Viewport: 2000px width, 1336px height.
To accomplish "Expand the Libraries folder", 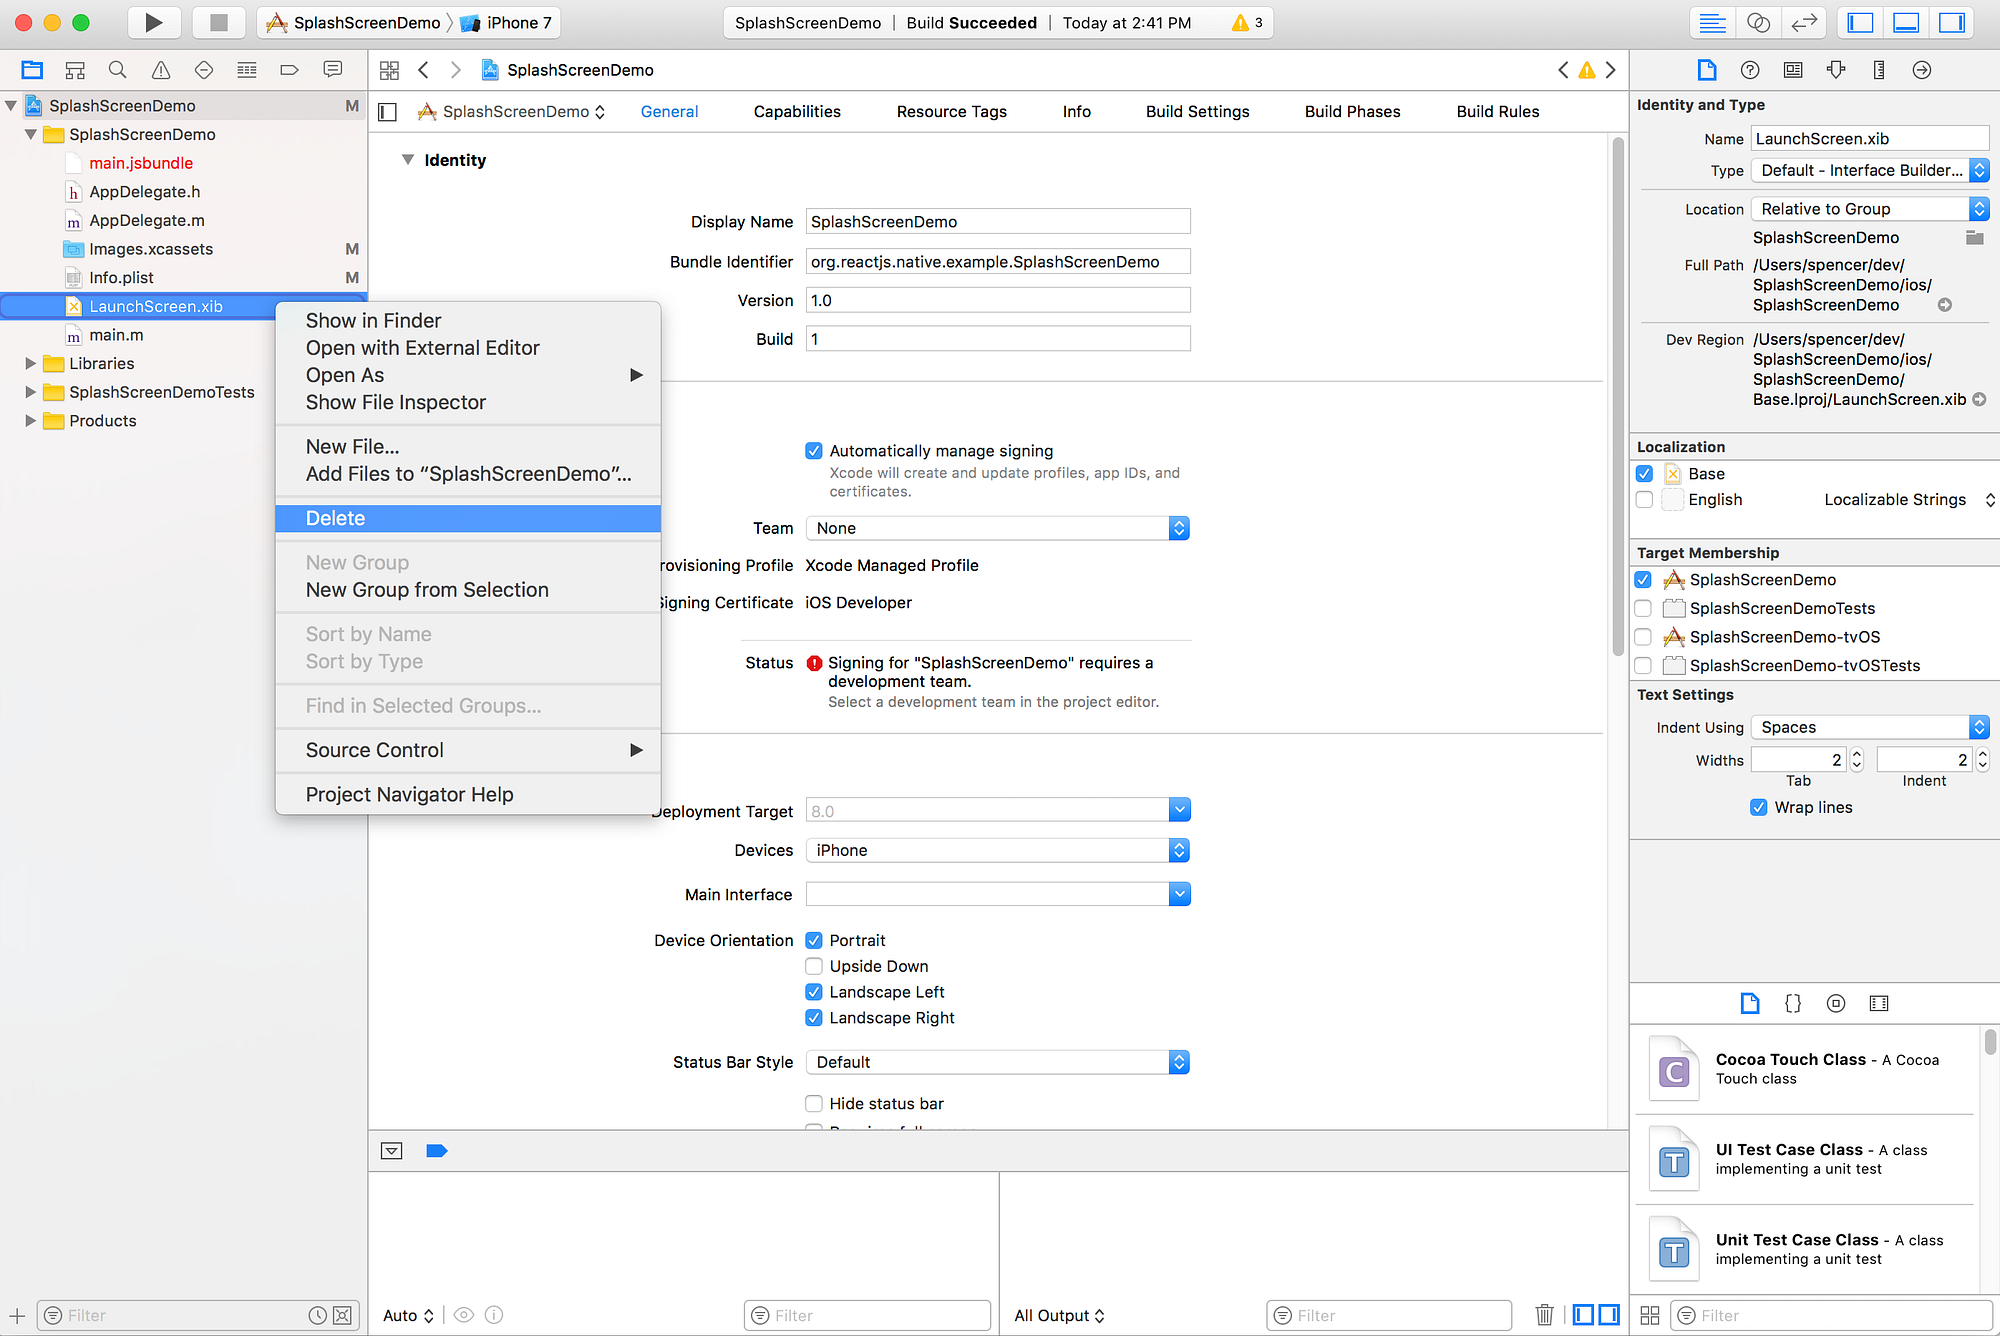I will coord(30,363).
